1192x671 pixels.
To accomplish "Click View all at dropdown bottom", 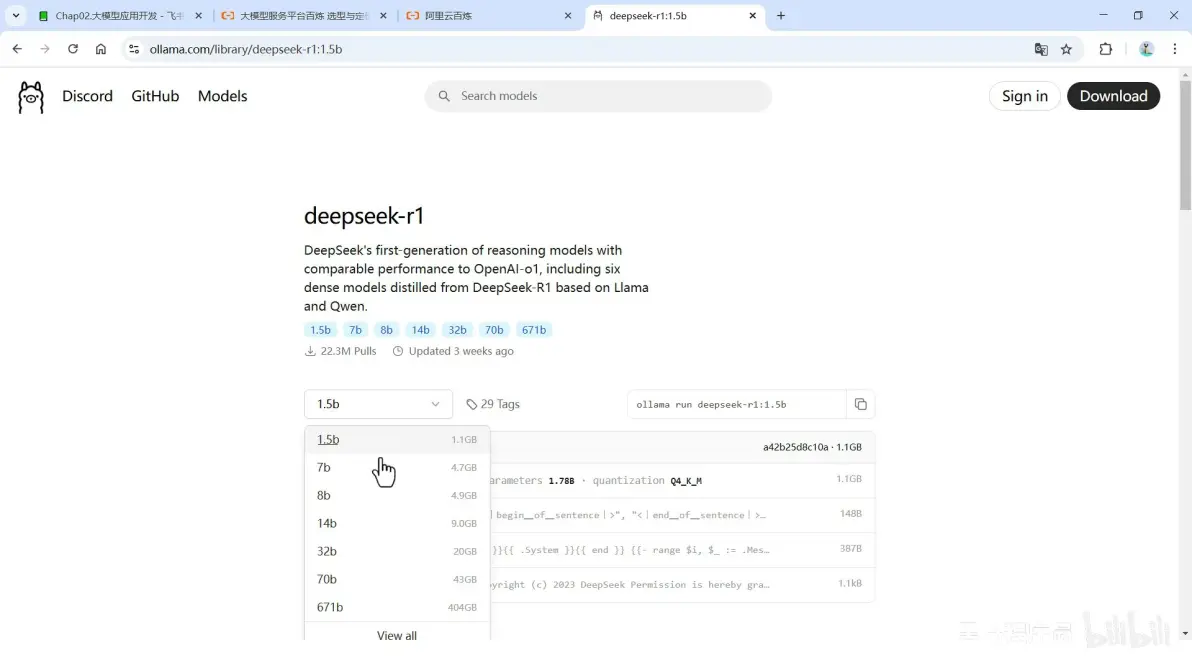I will tap(396, 635).
